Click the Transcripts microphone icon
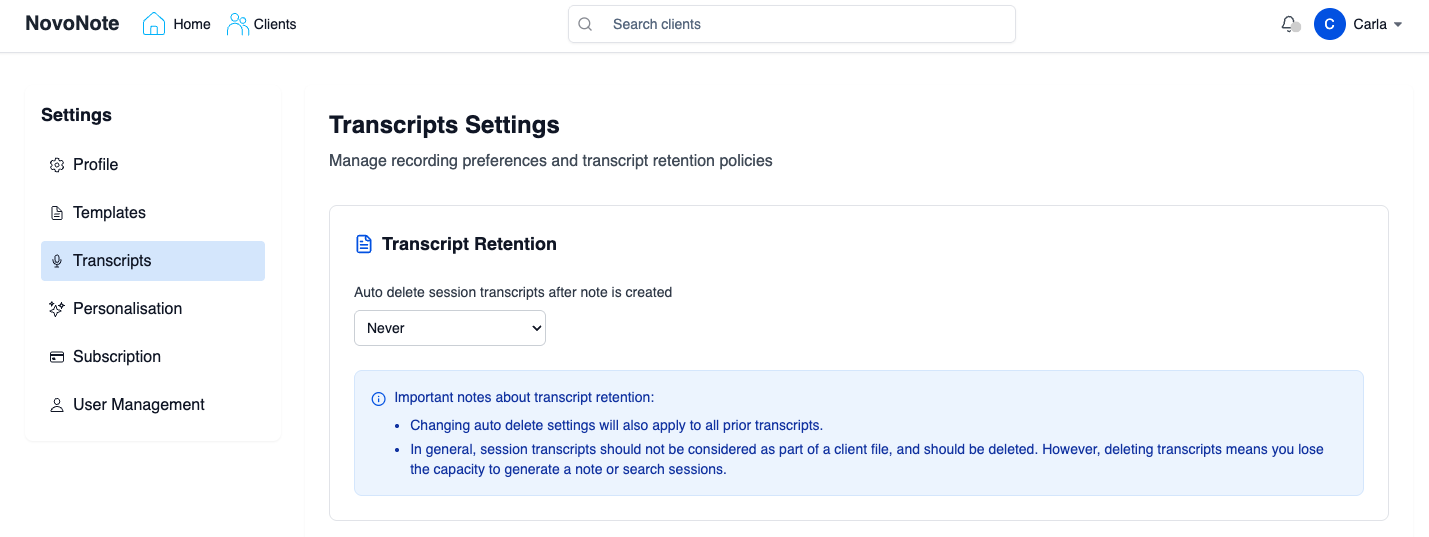Viewport: 1429px width, 537px height. tap(57, 261)
